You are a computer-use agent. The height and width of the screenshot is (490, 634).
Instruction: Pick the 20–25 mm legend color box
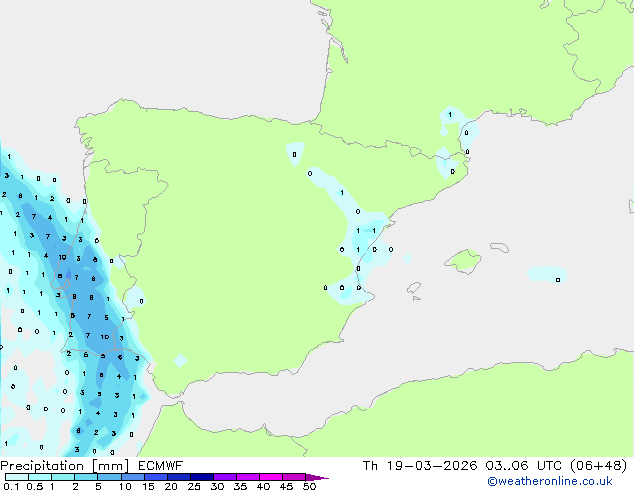click(178, 477)
